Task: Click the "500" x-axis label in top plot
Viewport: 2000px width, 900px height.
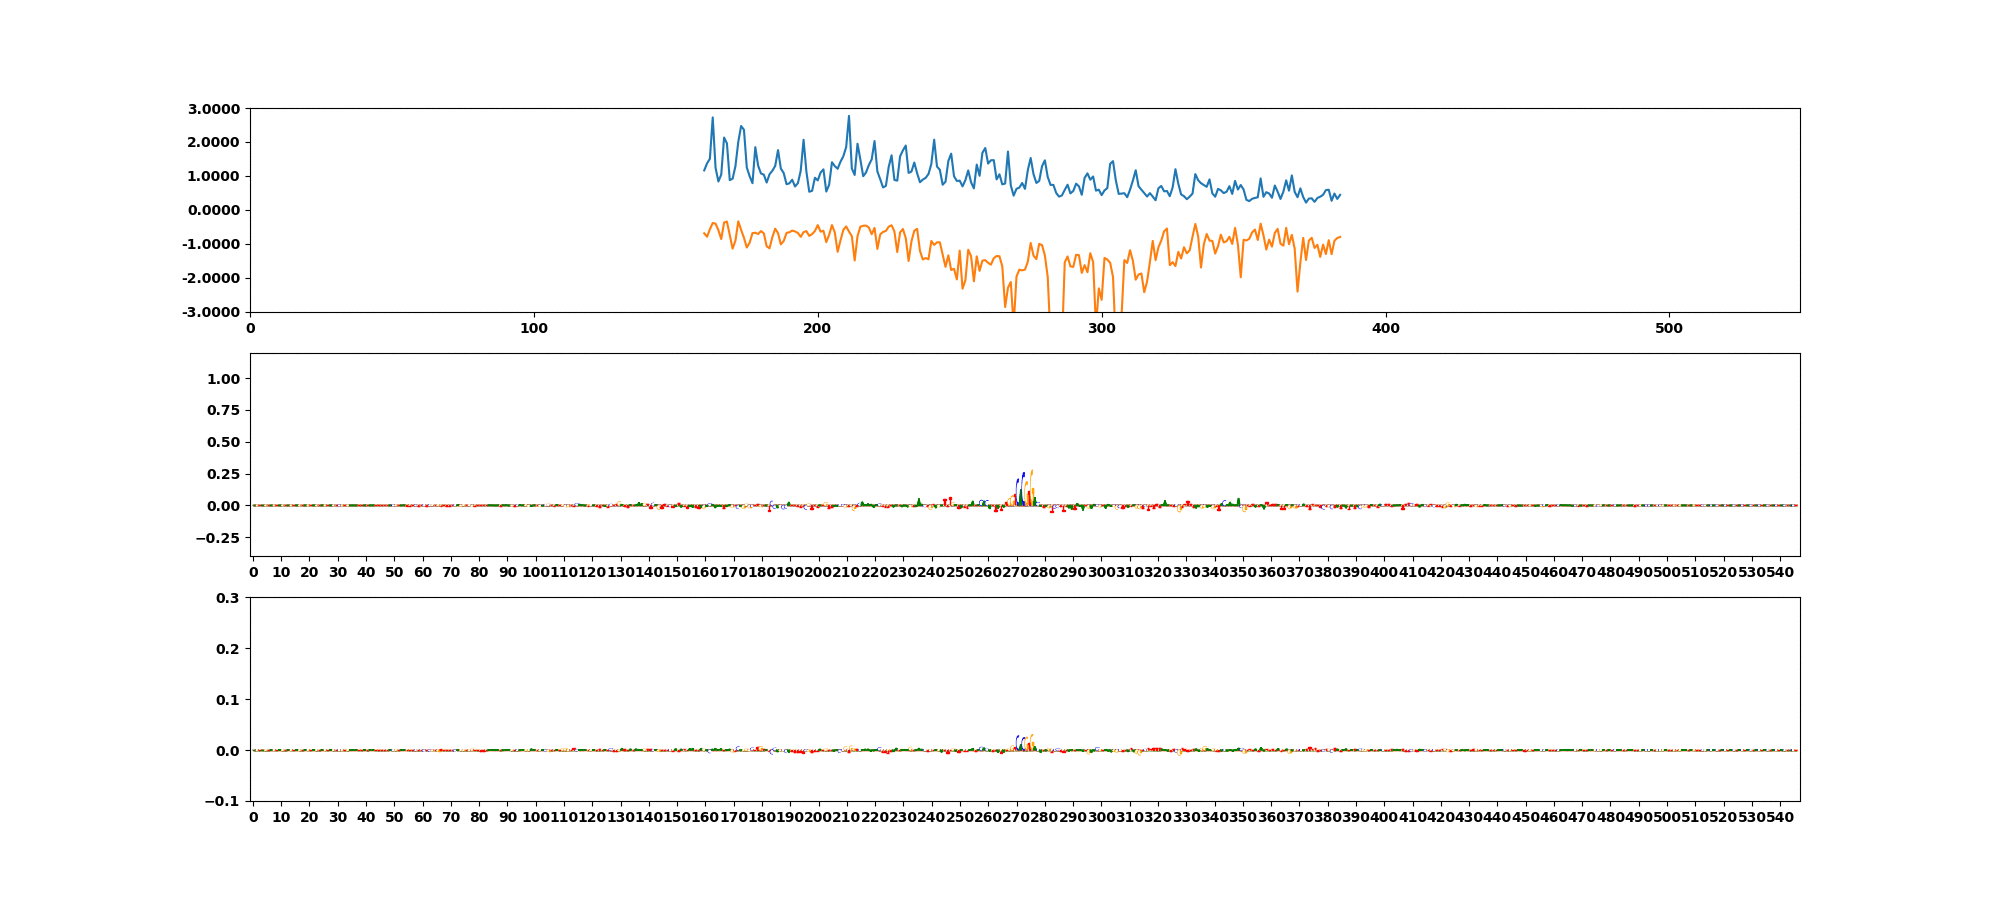Action: (x=1669, y=328)
